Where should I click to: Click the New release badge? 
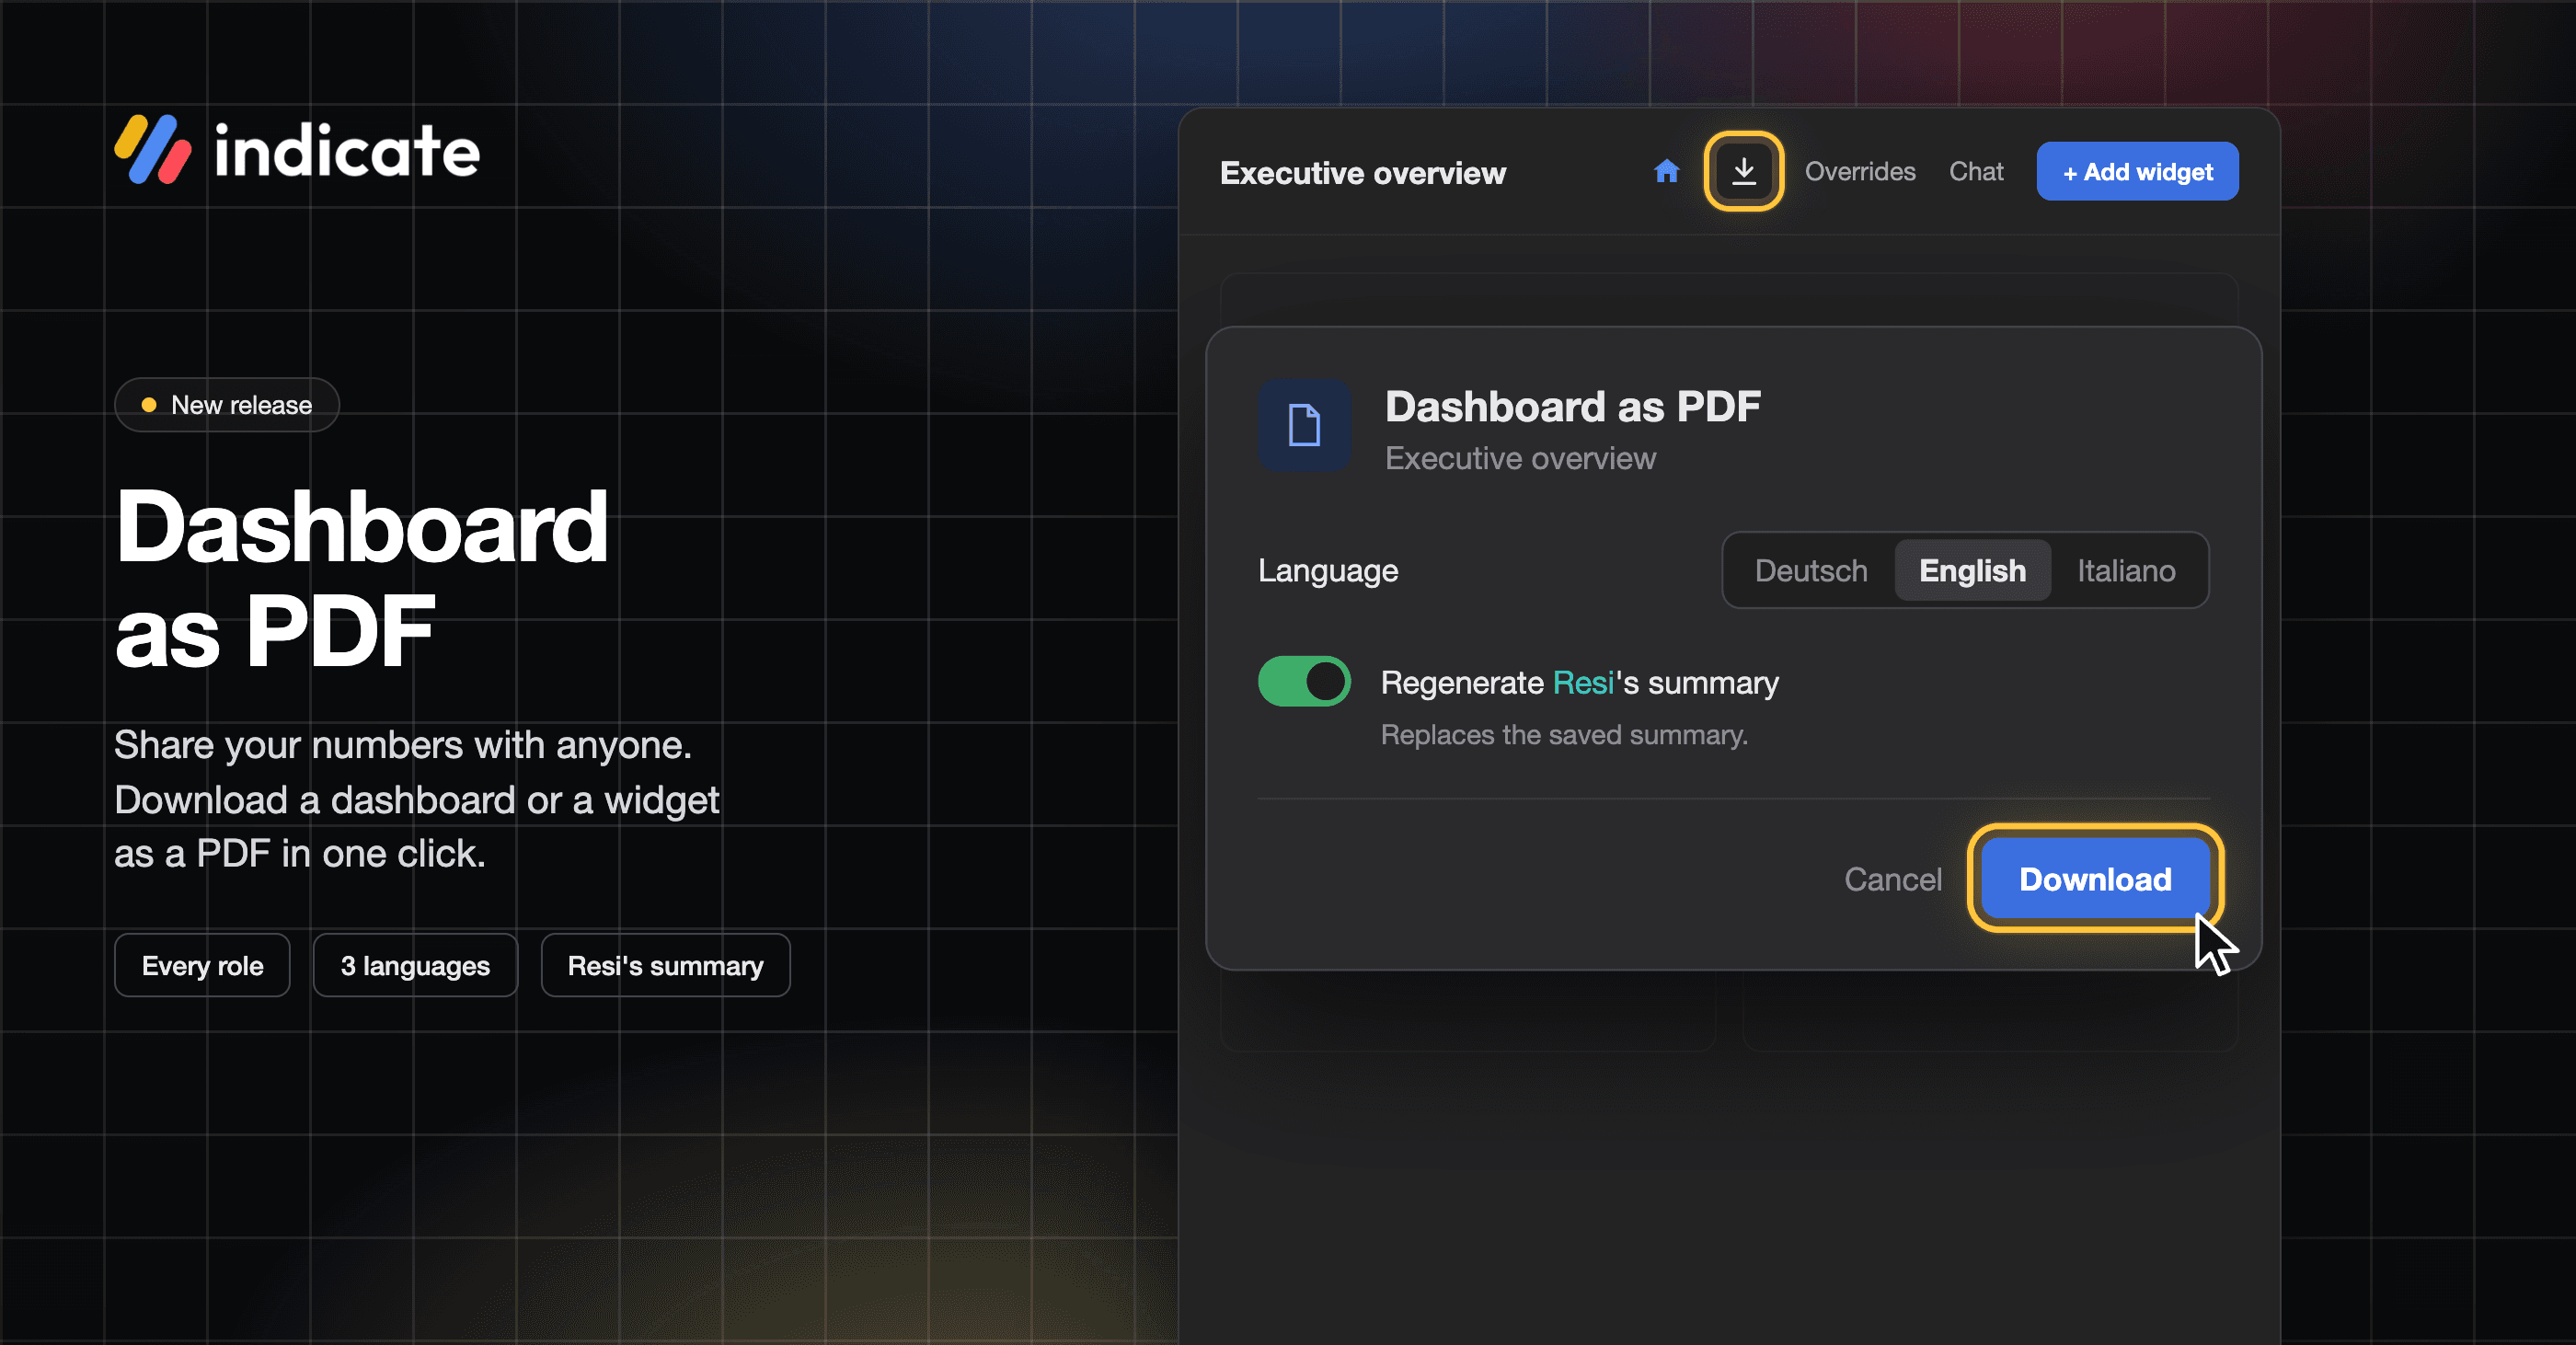tap(227, 405)
